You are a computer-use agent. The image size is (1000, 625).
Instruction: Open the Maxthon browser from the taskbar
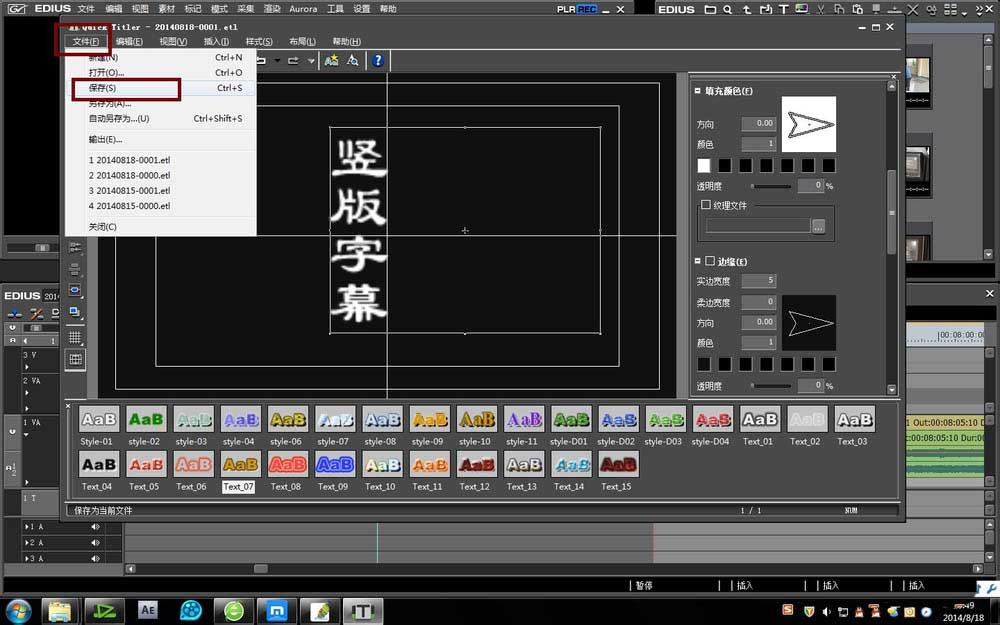pyautogui.click(x=276, y=611)
